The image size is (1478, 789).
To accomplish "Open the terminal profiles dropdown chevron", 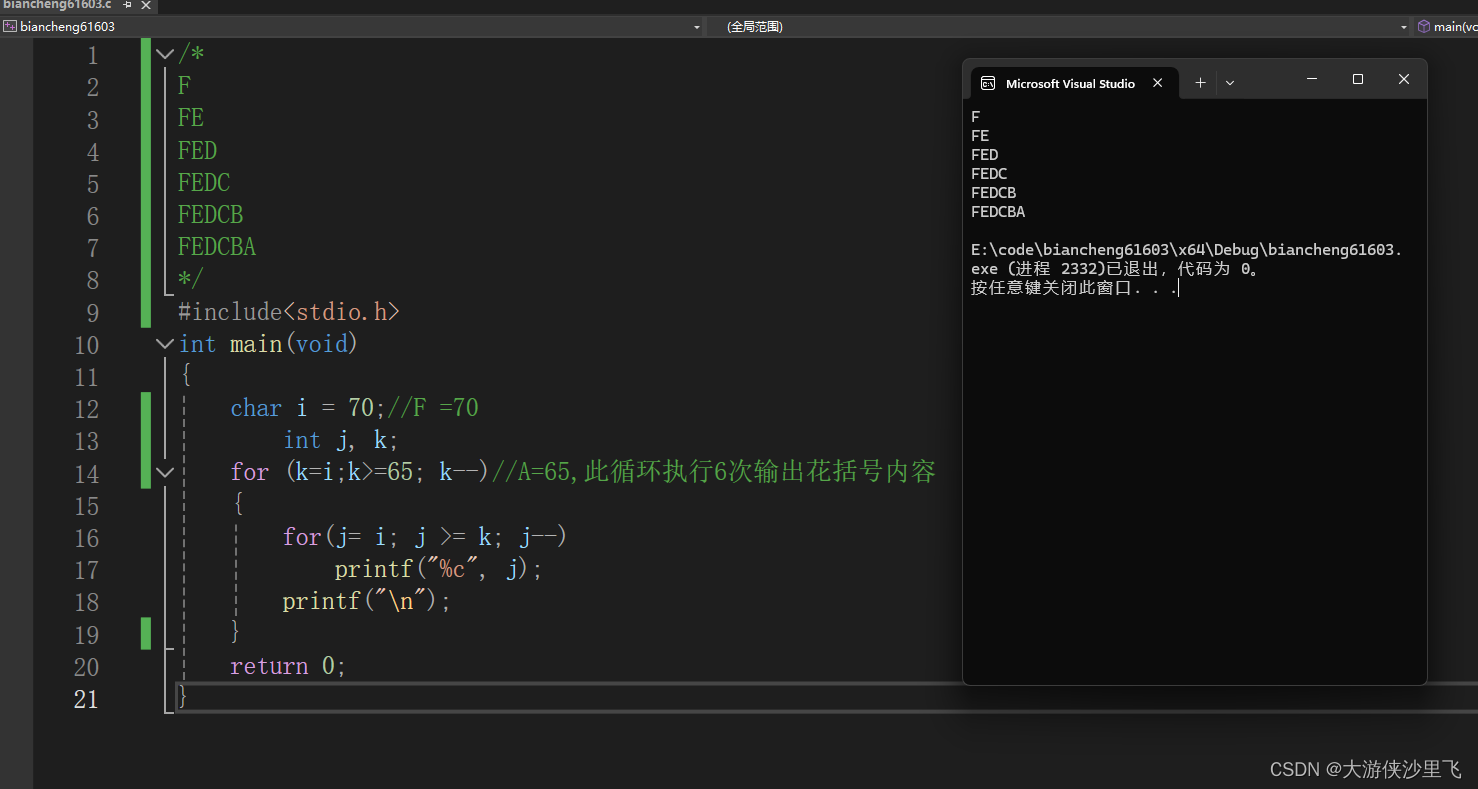I will click(x=1230, y=84).
